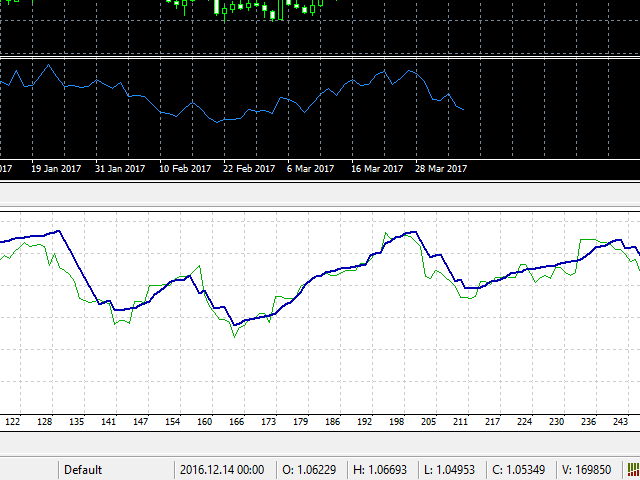
Task: Click the 166 mark on bottom axis
Action: [236, 422]
